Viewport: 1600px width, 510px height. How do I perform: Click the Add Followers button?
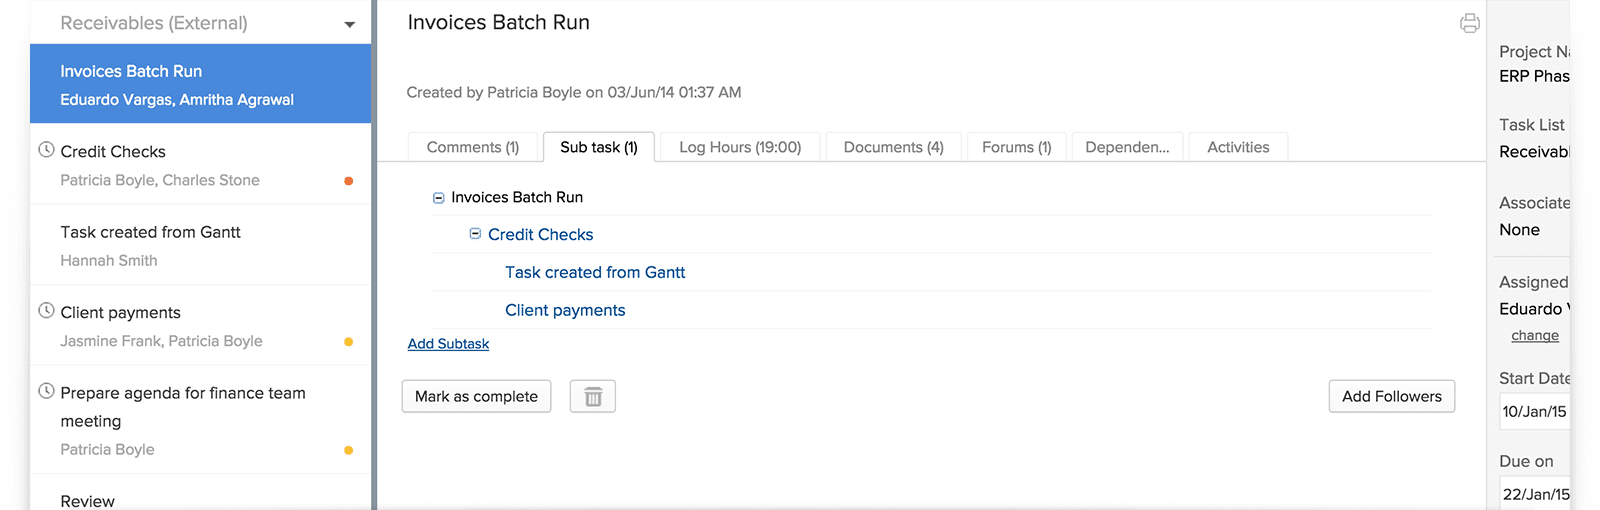point(1391,397)
